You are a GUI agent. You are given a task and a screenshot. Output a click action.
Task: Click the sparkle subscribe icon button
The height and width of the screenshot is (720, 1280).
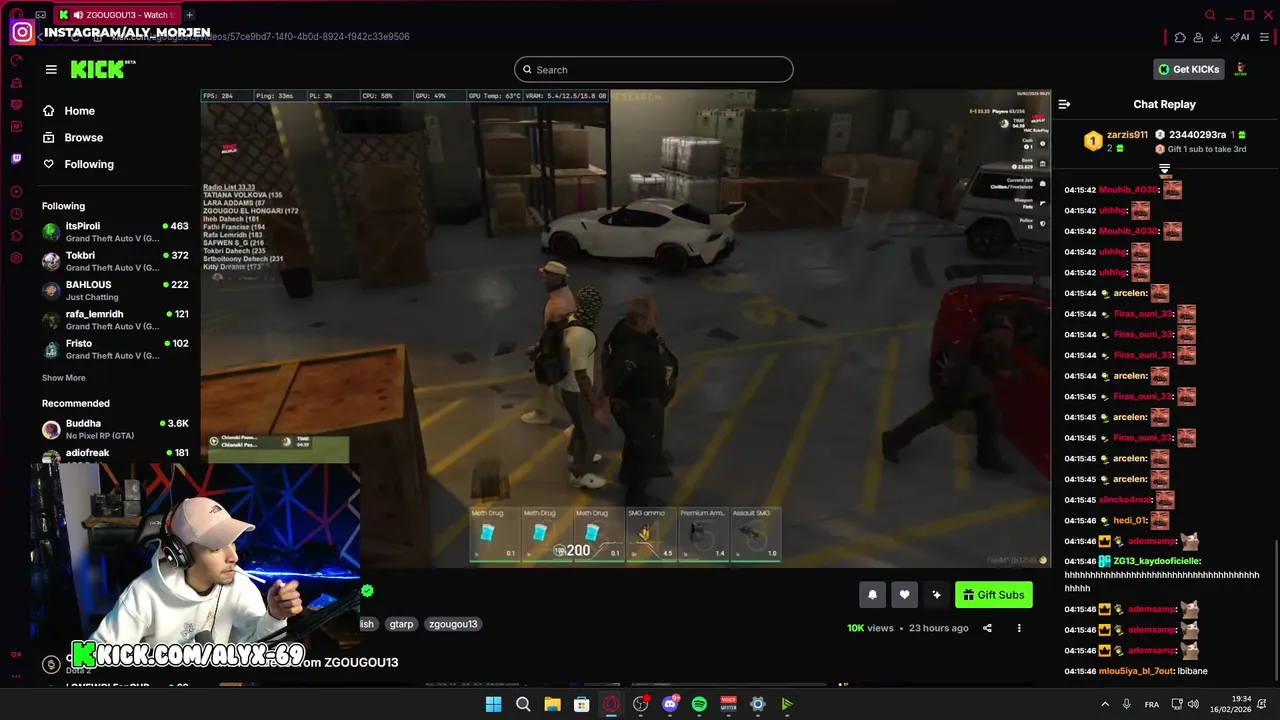[936, 595]
